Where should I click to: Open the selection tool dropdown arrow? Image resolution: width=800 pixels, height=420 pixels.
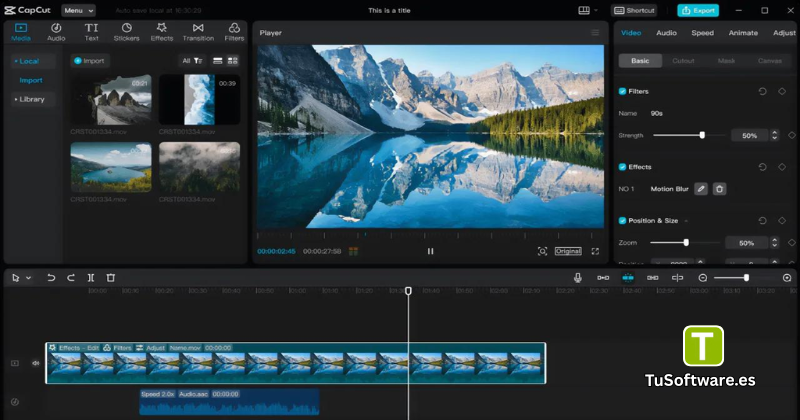pyautogui.click(x=29, y=278)
